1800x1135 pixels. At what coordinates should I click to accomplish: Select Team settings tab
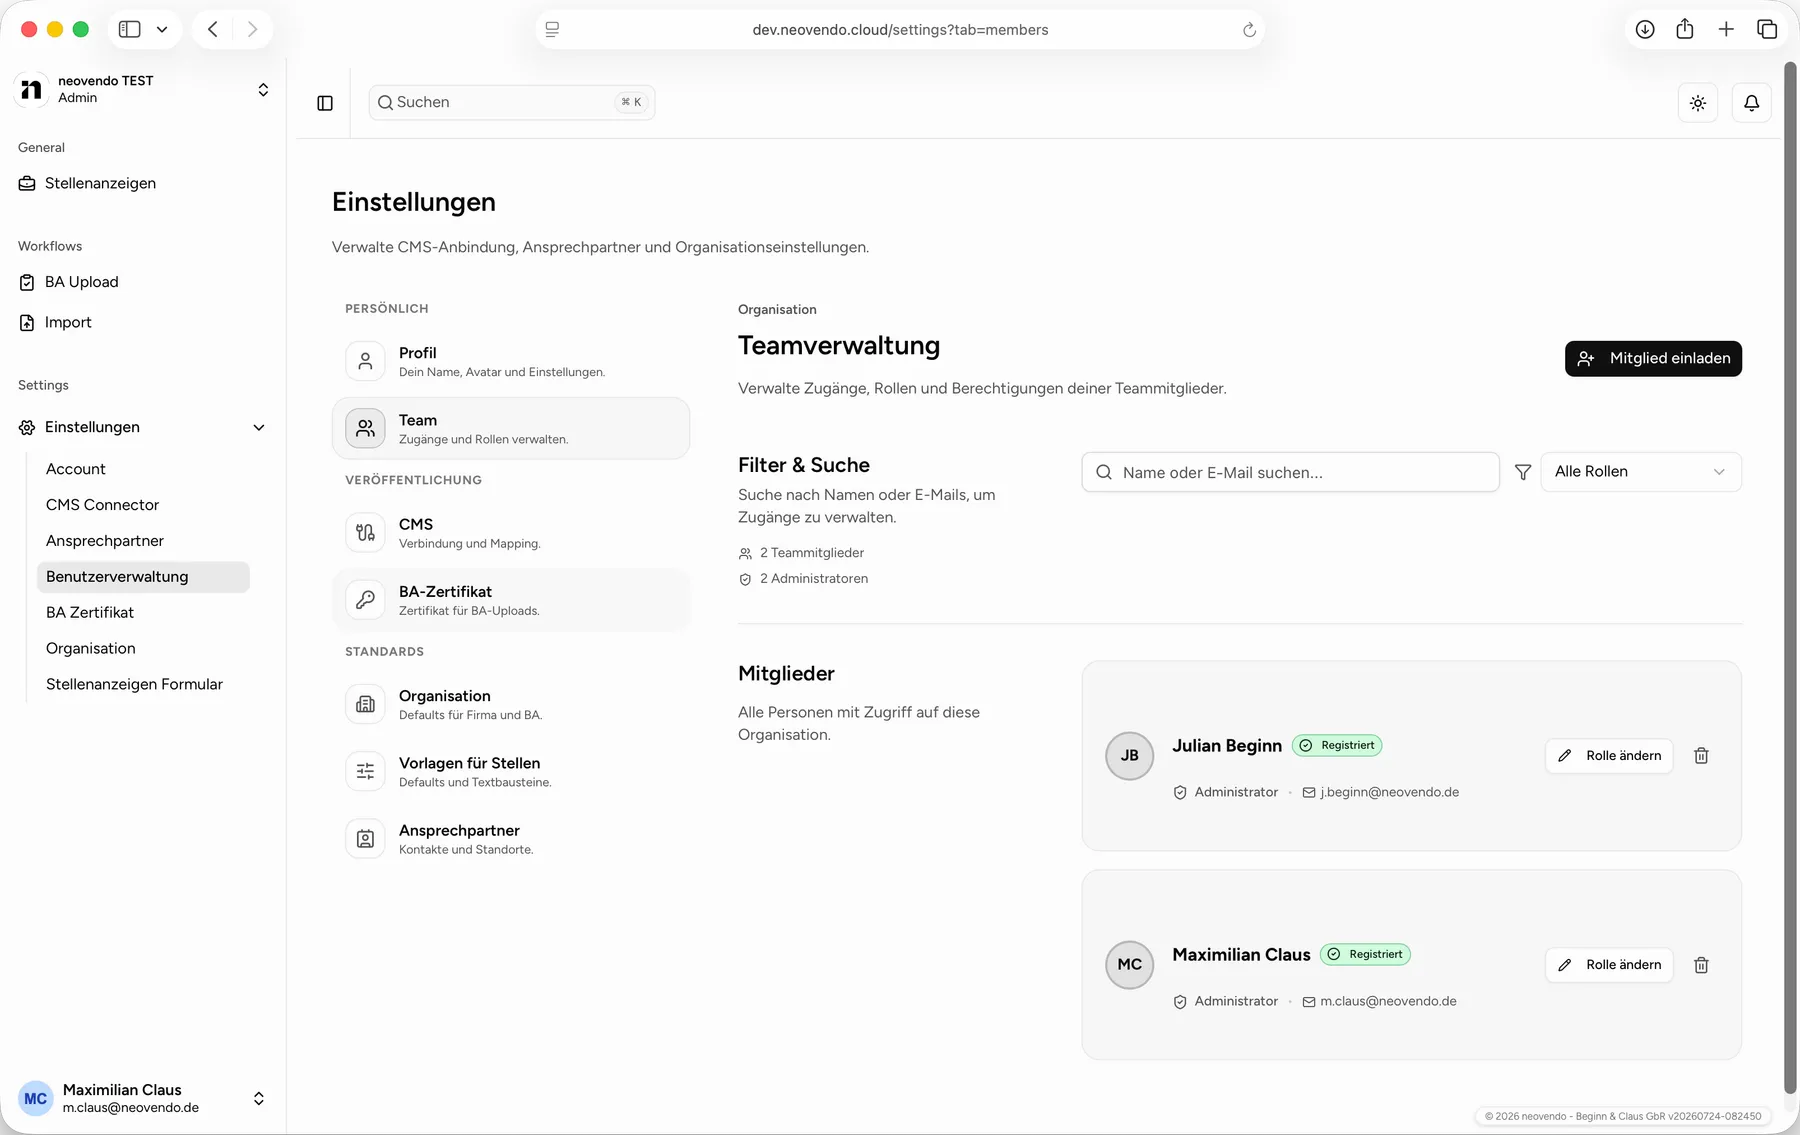coord(511,428)
